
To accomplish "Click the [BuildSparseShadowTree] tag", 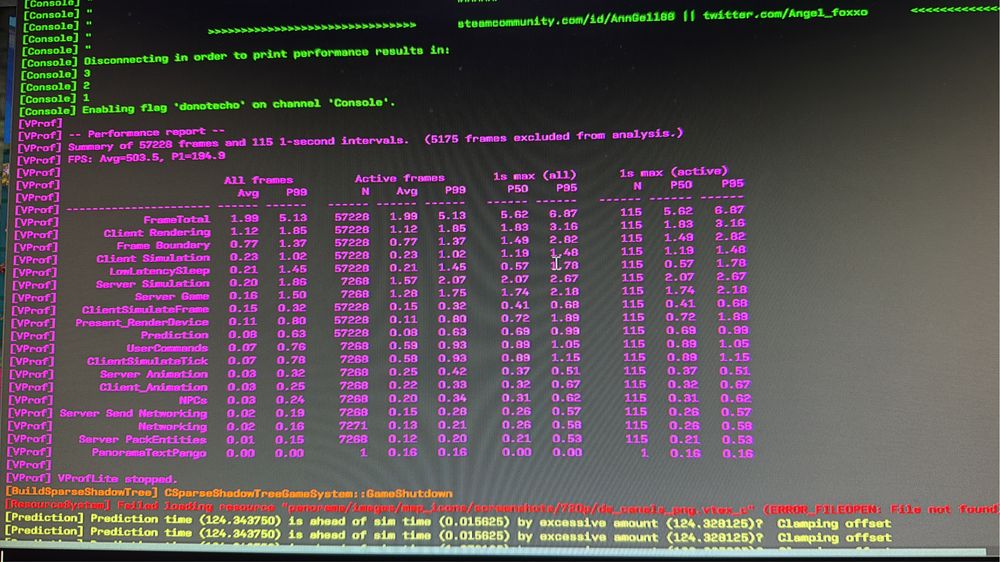I will coord(81,492).
